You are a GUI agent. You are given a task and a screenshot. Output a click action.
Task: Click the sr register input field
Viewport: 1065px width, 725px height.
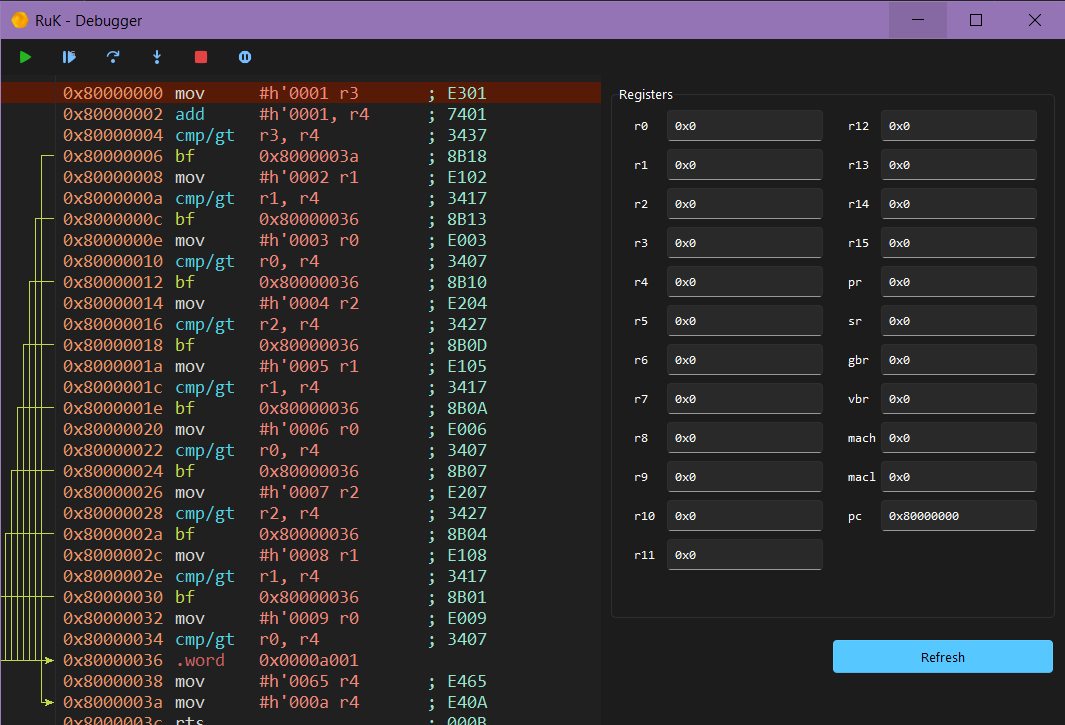(x=958, y=321)
